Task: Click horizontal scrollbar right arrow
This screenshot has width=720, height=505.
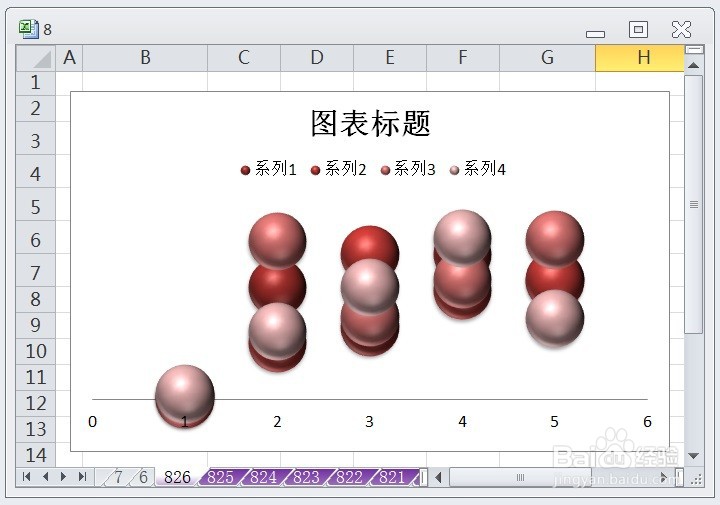Action: coord(664,477)
